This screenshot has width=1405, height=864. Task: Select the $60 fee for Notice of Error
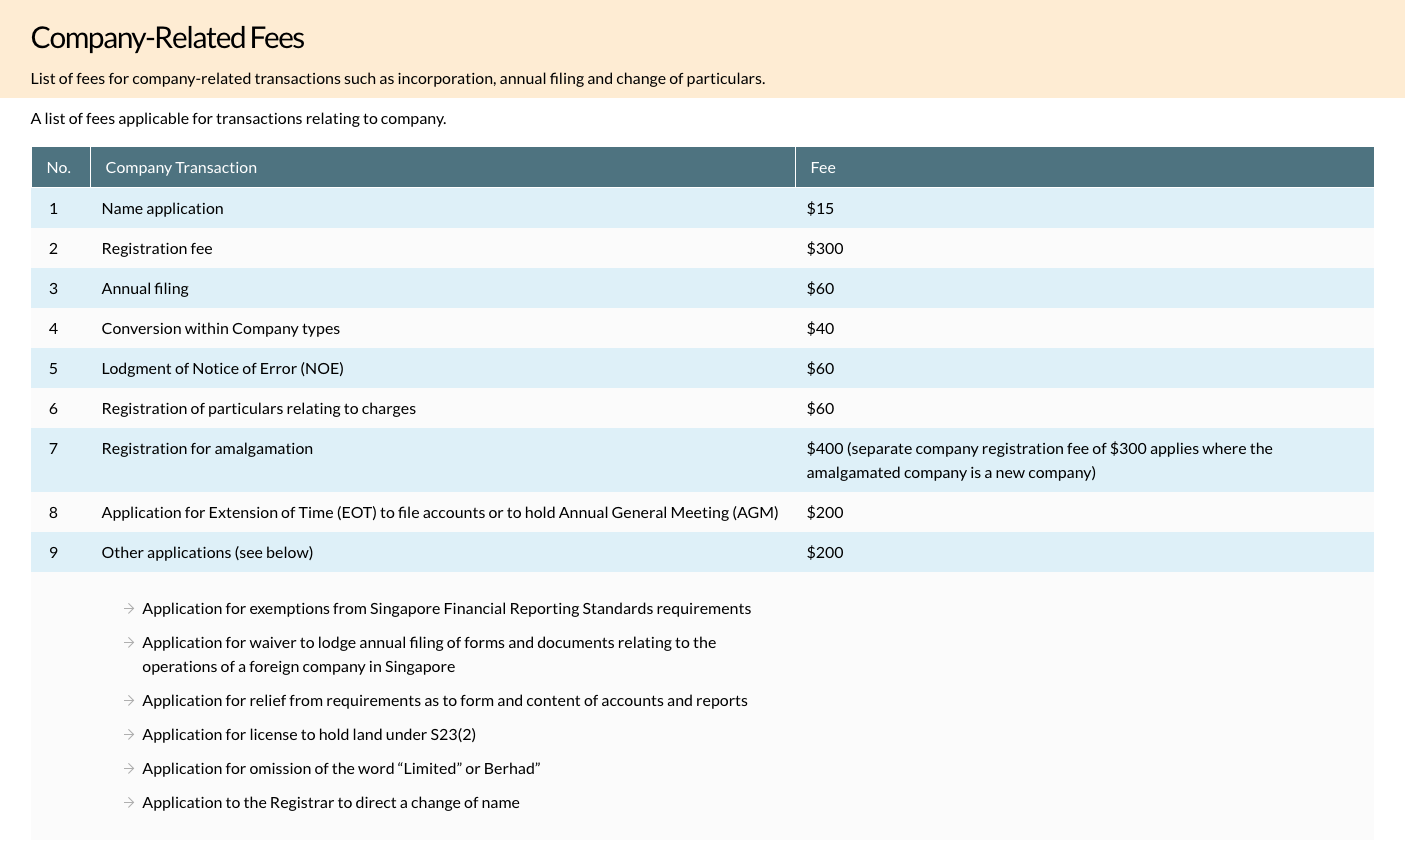click(820, 369)
